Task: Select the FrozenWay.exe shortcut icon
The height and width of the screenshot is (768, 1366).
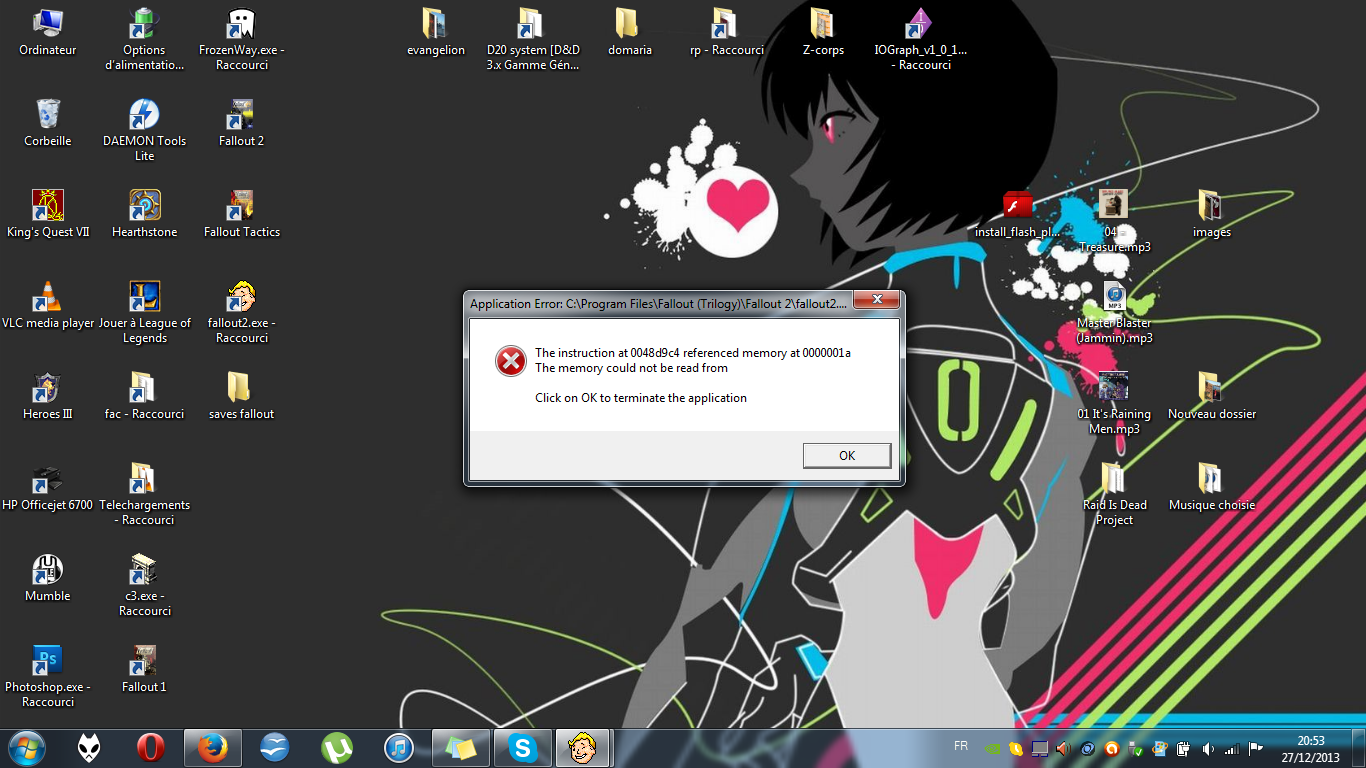Action: tap(242, 38)
